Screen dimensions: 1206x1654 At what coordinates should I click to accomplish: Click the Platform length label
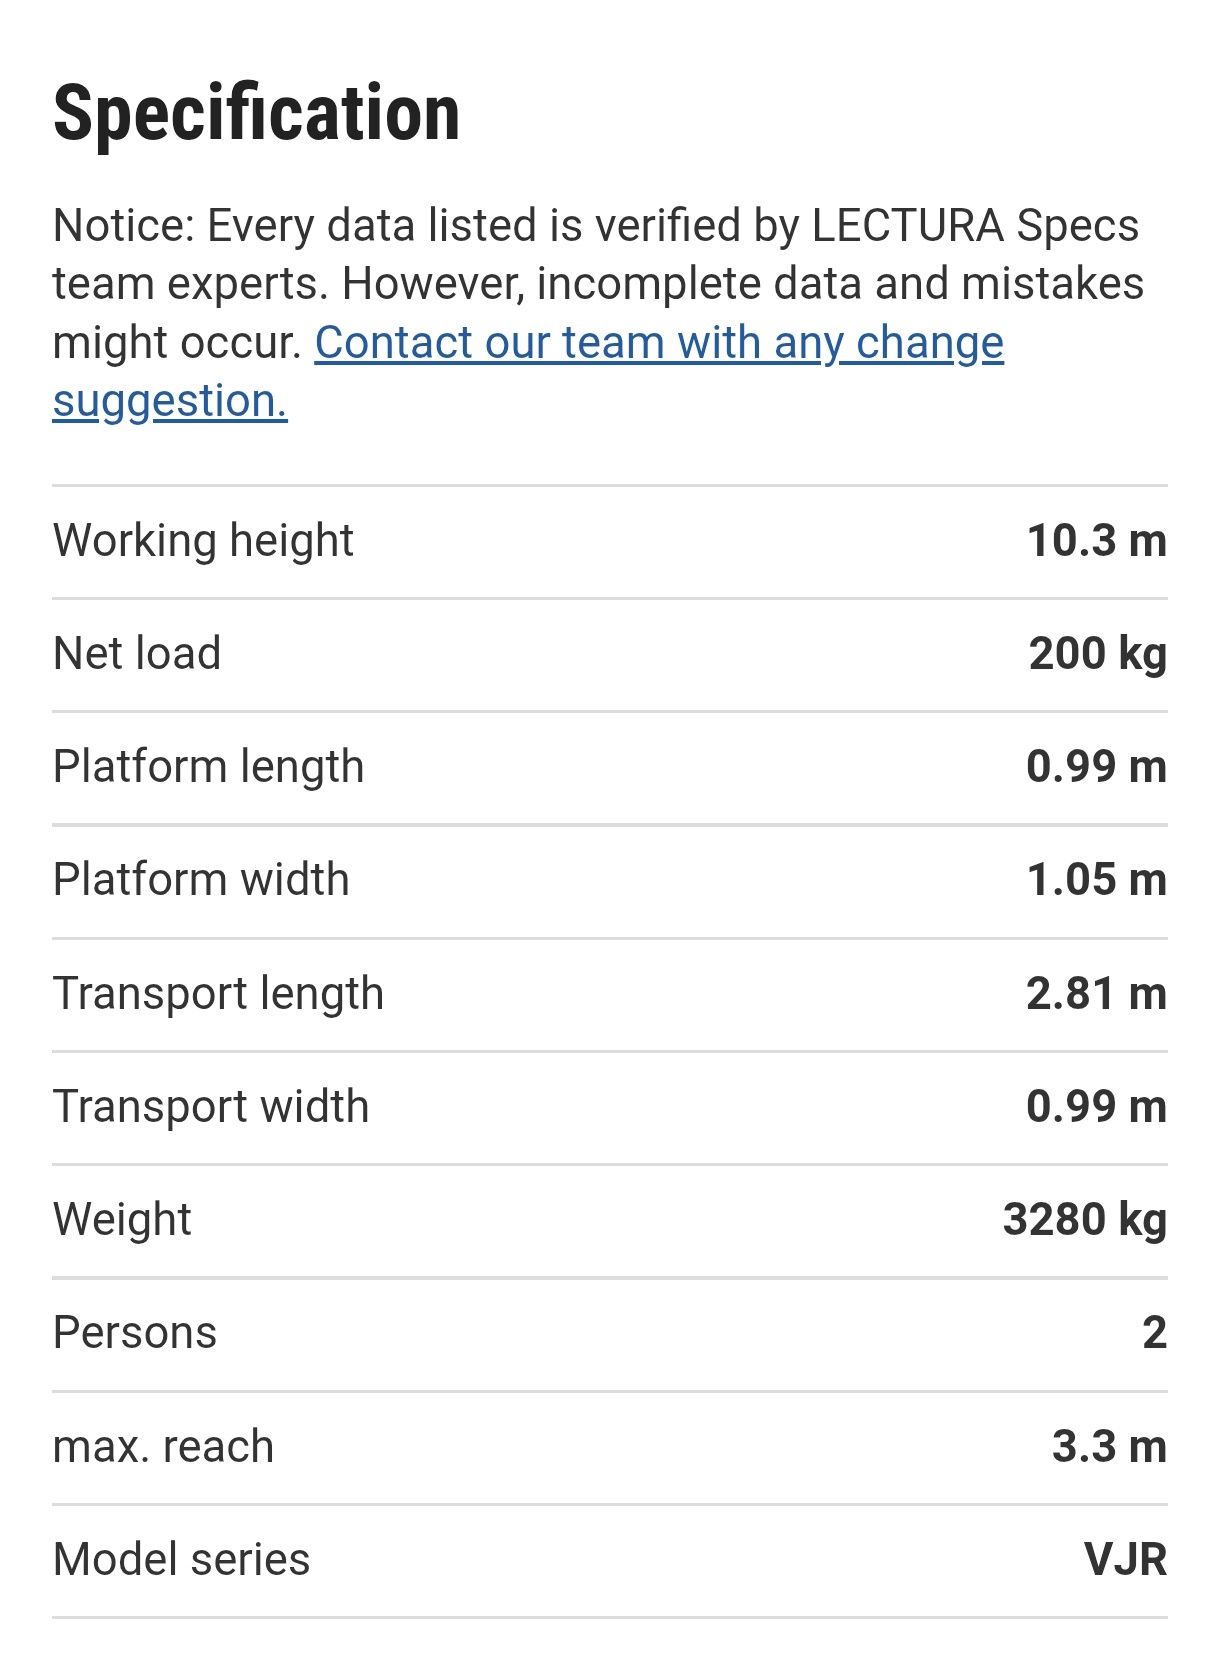[x=208, y=767]
